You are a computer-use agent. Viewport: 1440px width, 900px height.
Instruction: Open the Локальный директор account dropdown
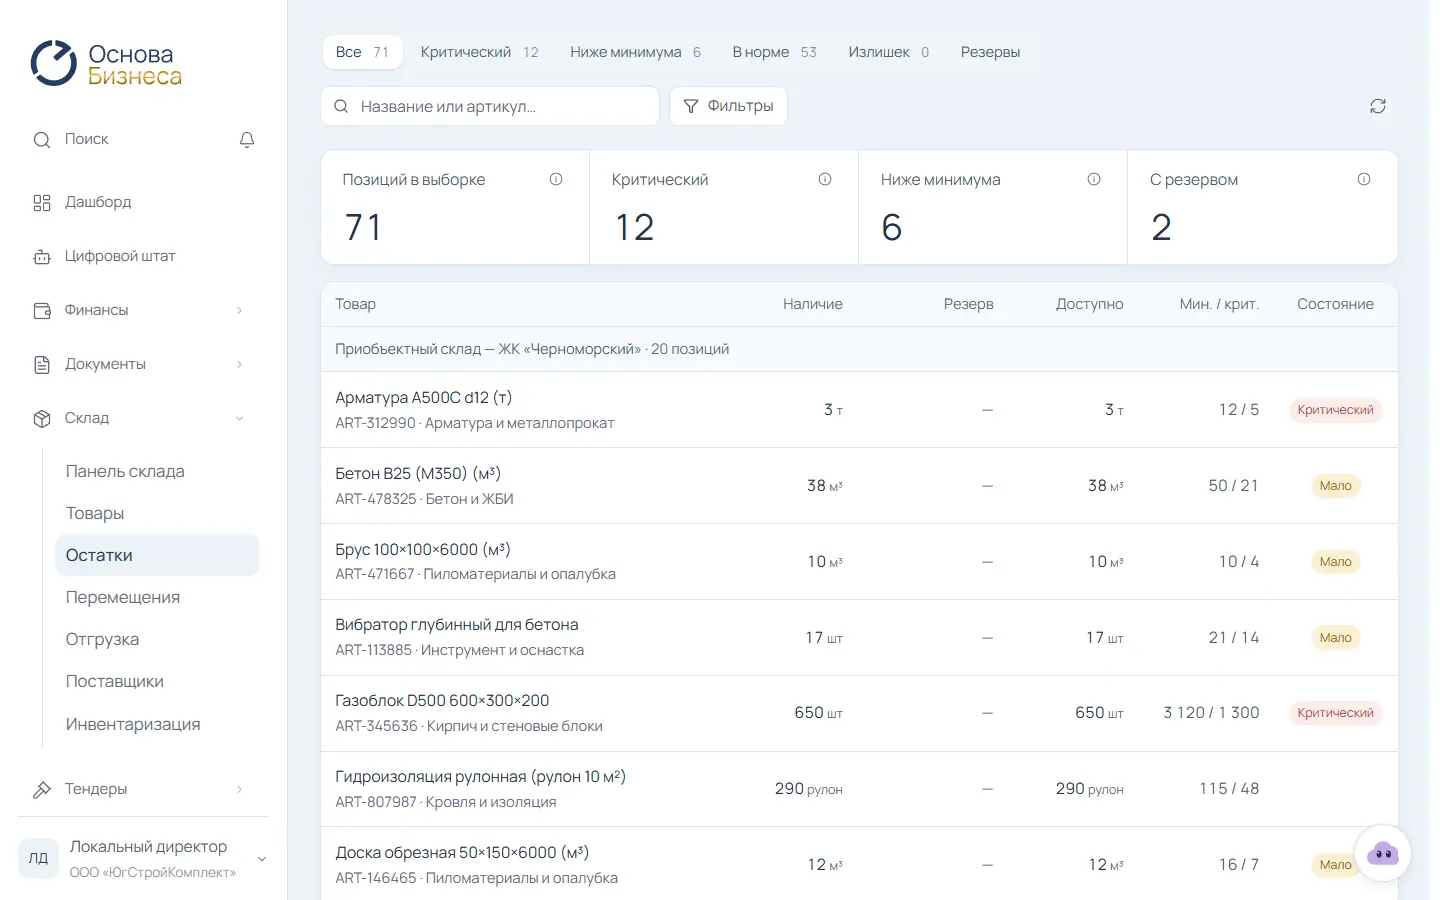143,858
